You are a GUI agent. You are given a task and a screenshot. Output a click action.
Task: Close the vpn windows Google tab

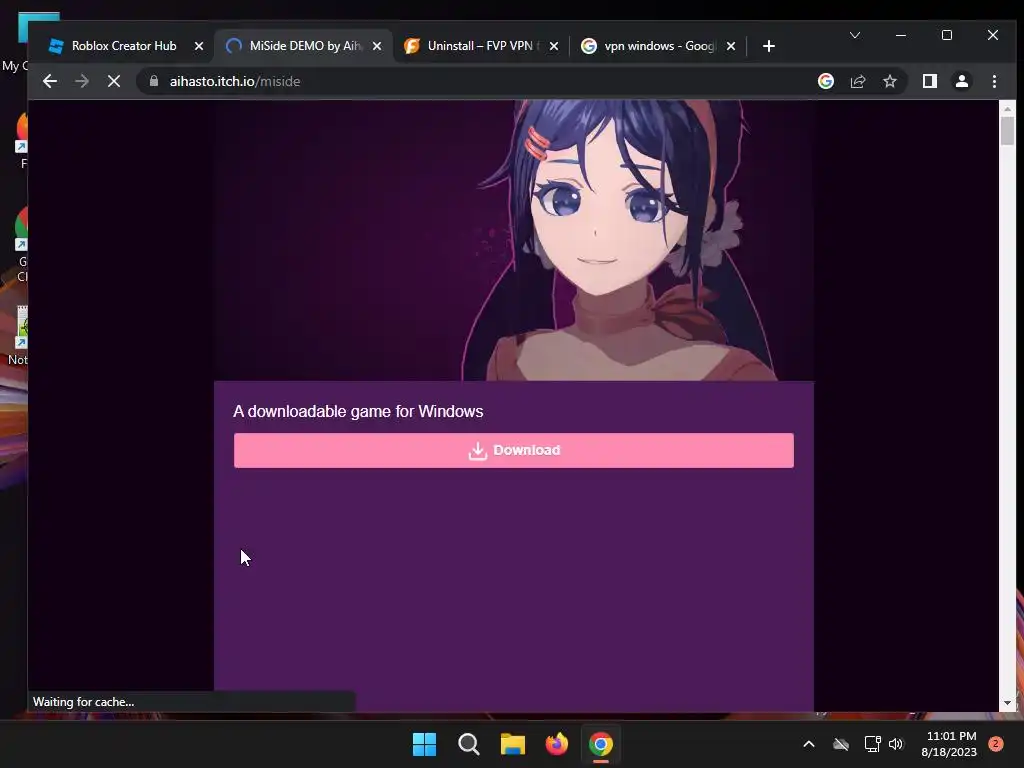click(x=731, y=46)
